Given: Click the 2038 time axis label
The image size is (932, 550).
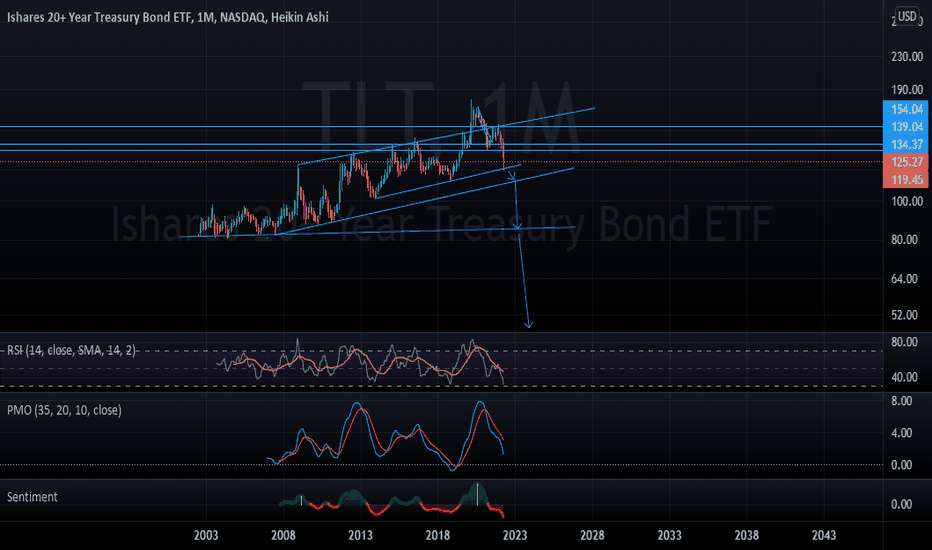Looking at the screenshot, I should click(747, 535).
